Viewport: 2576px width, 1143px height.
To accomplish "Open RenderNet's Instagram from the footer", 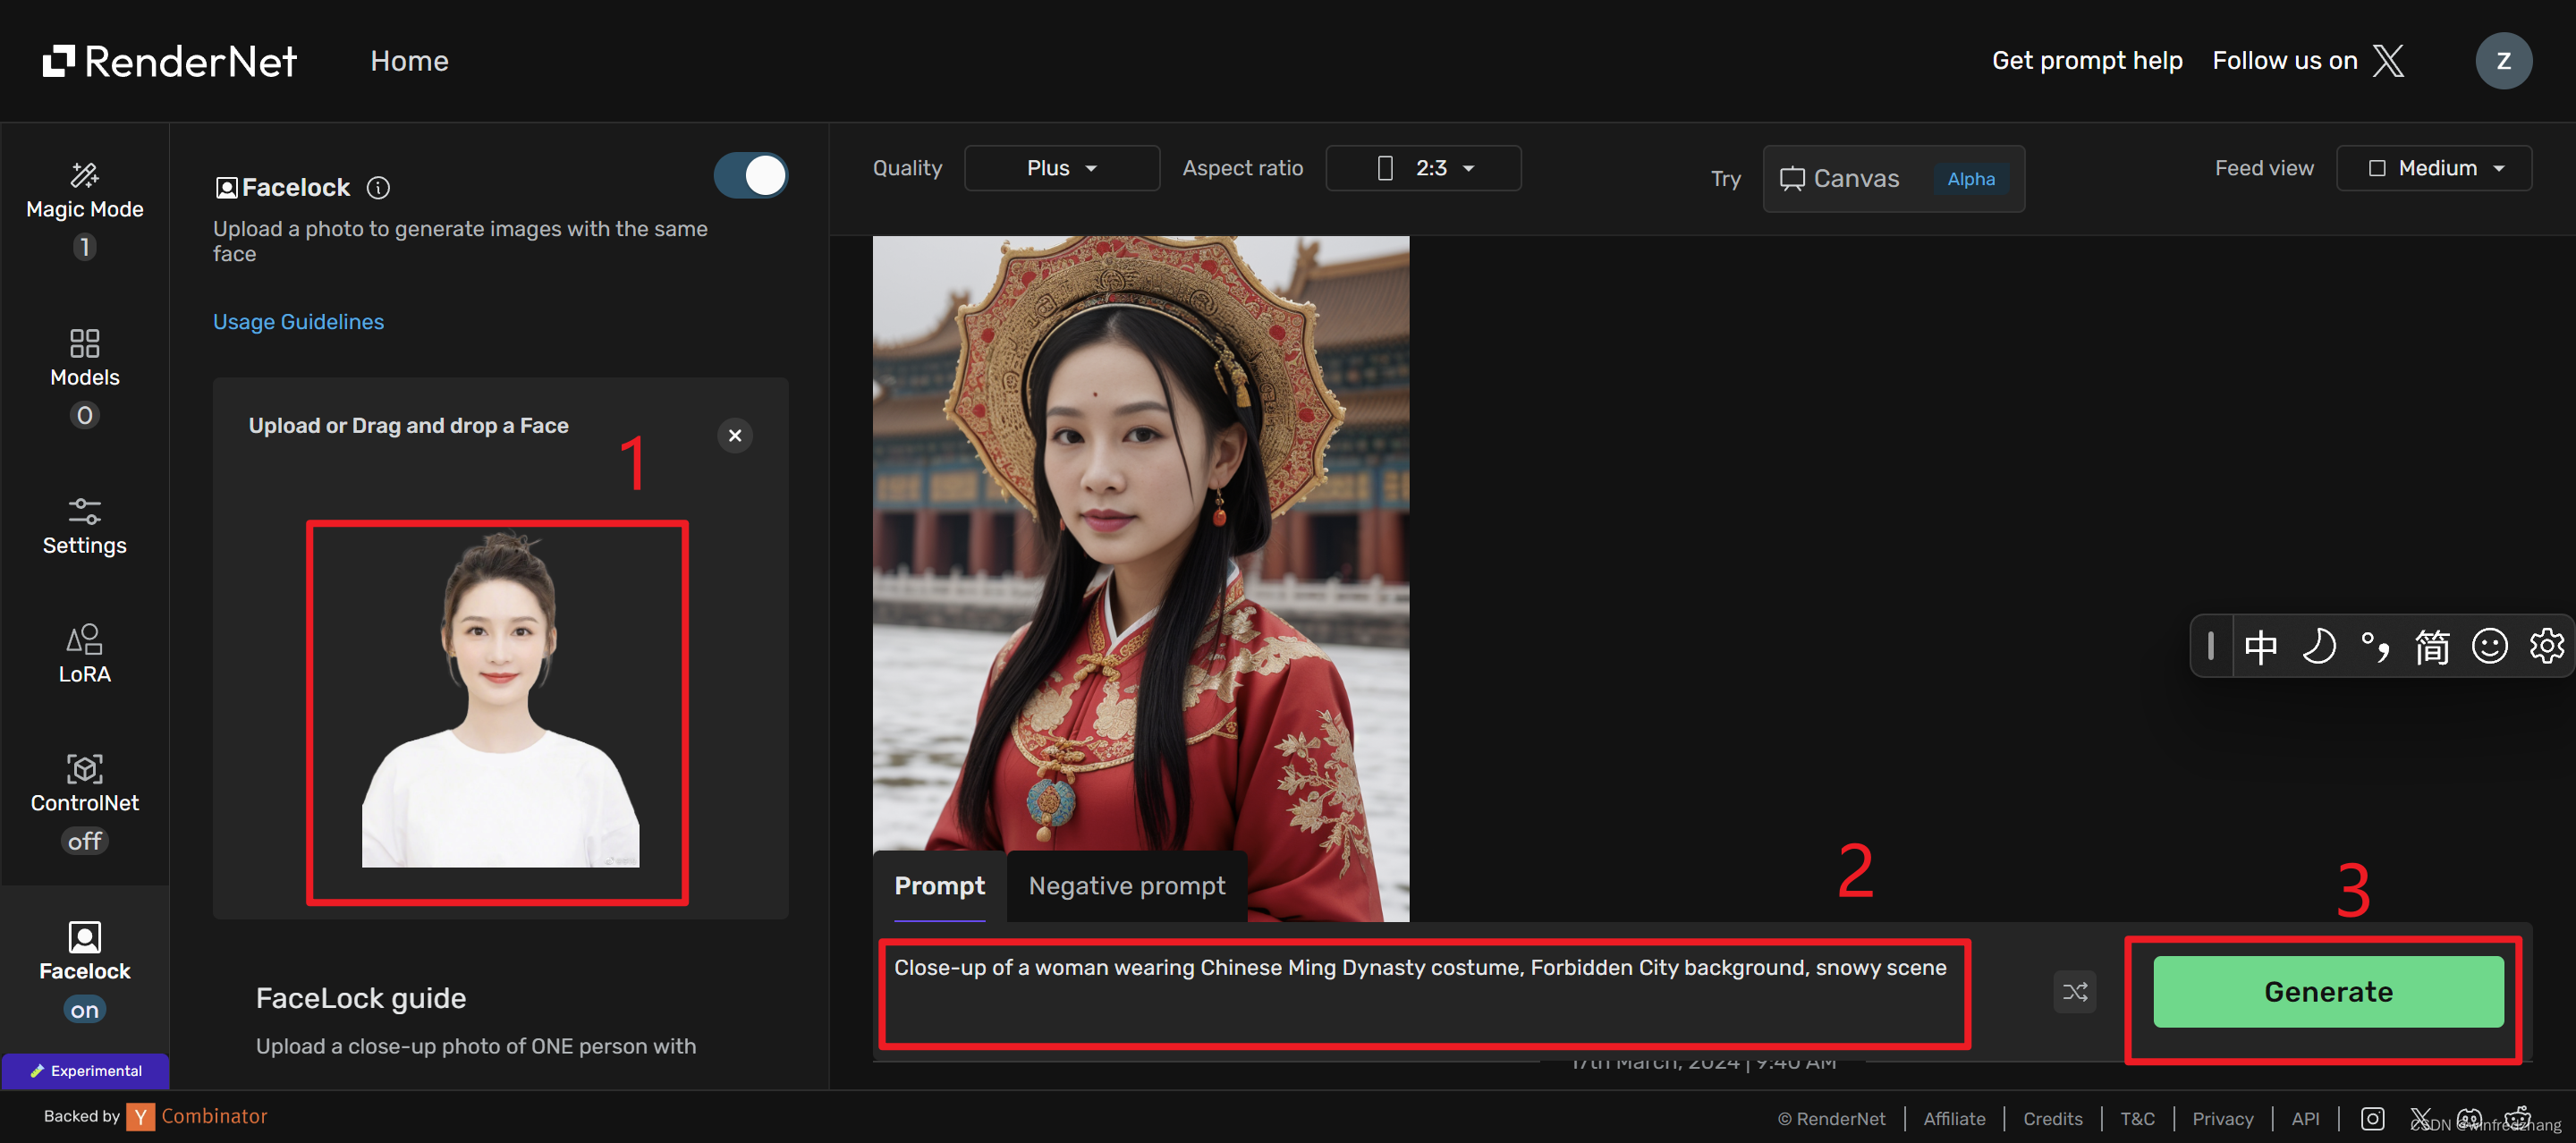I will tap(2373, 1118).
